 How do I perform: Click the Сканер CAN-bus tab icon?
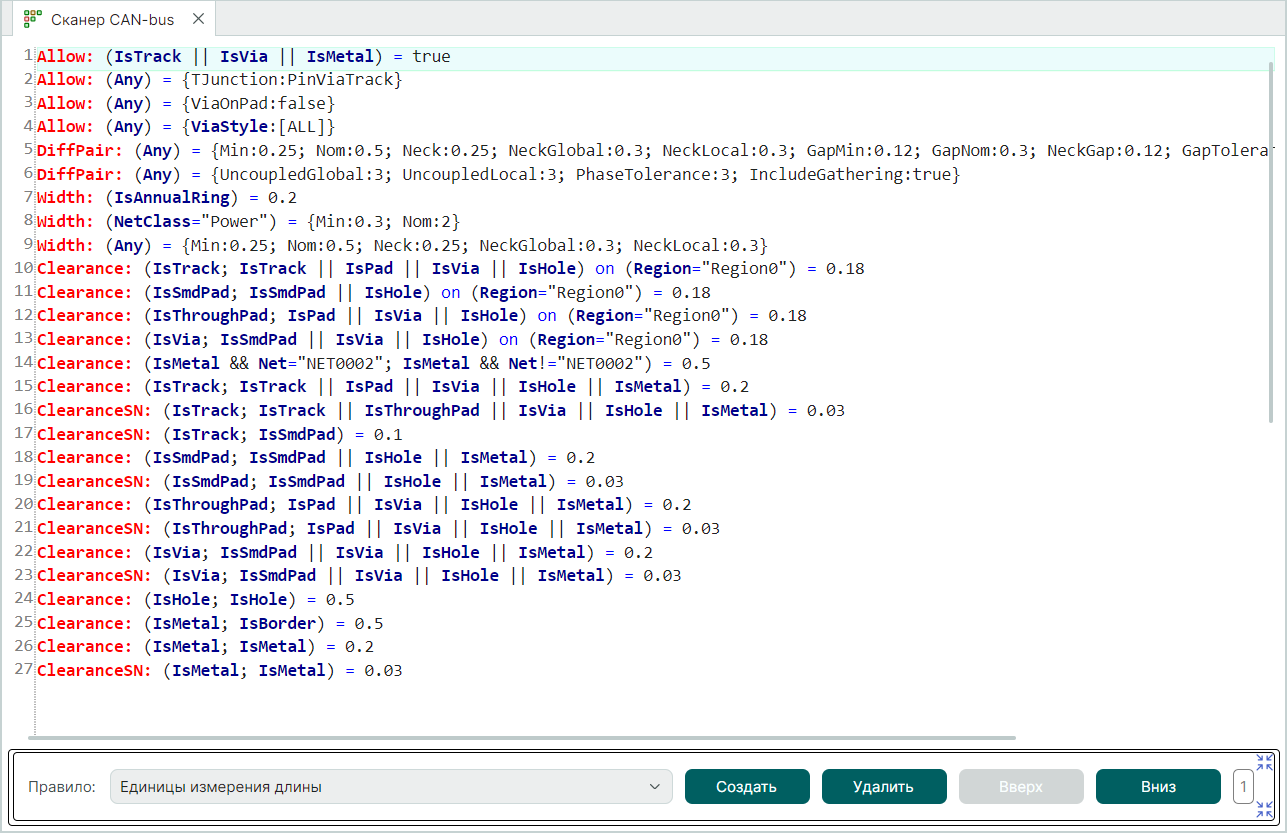tap(33, 18)
